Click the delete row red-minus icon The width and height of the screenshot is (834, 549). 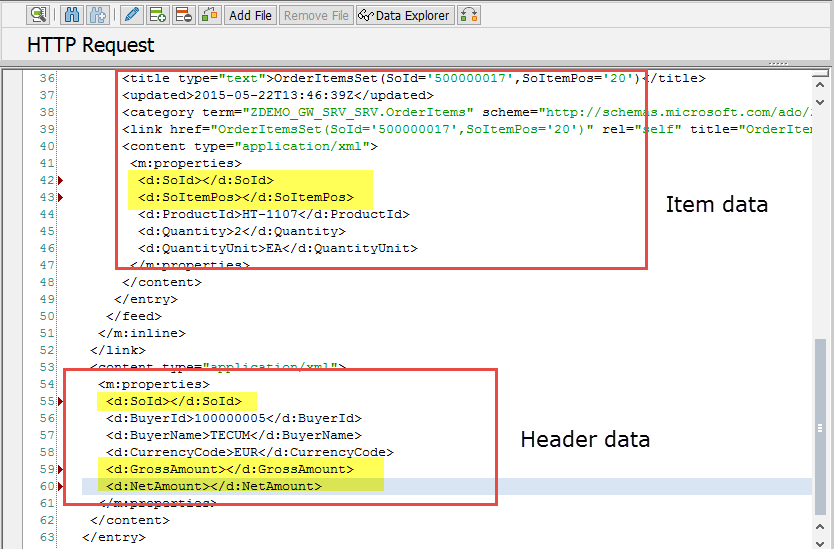[183, 15]
